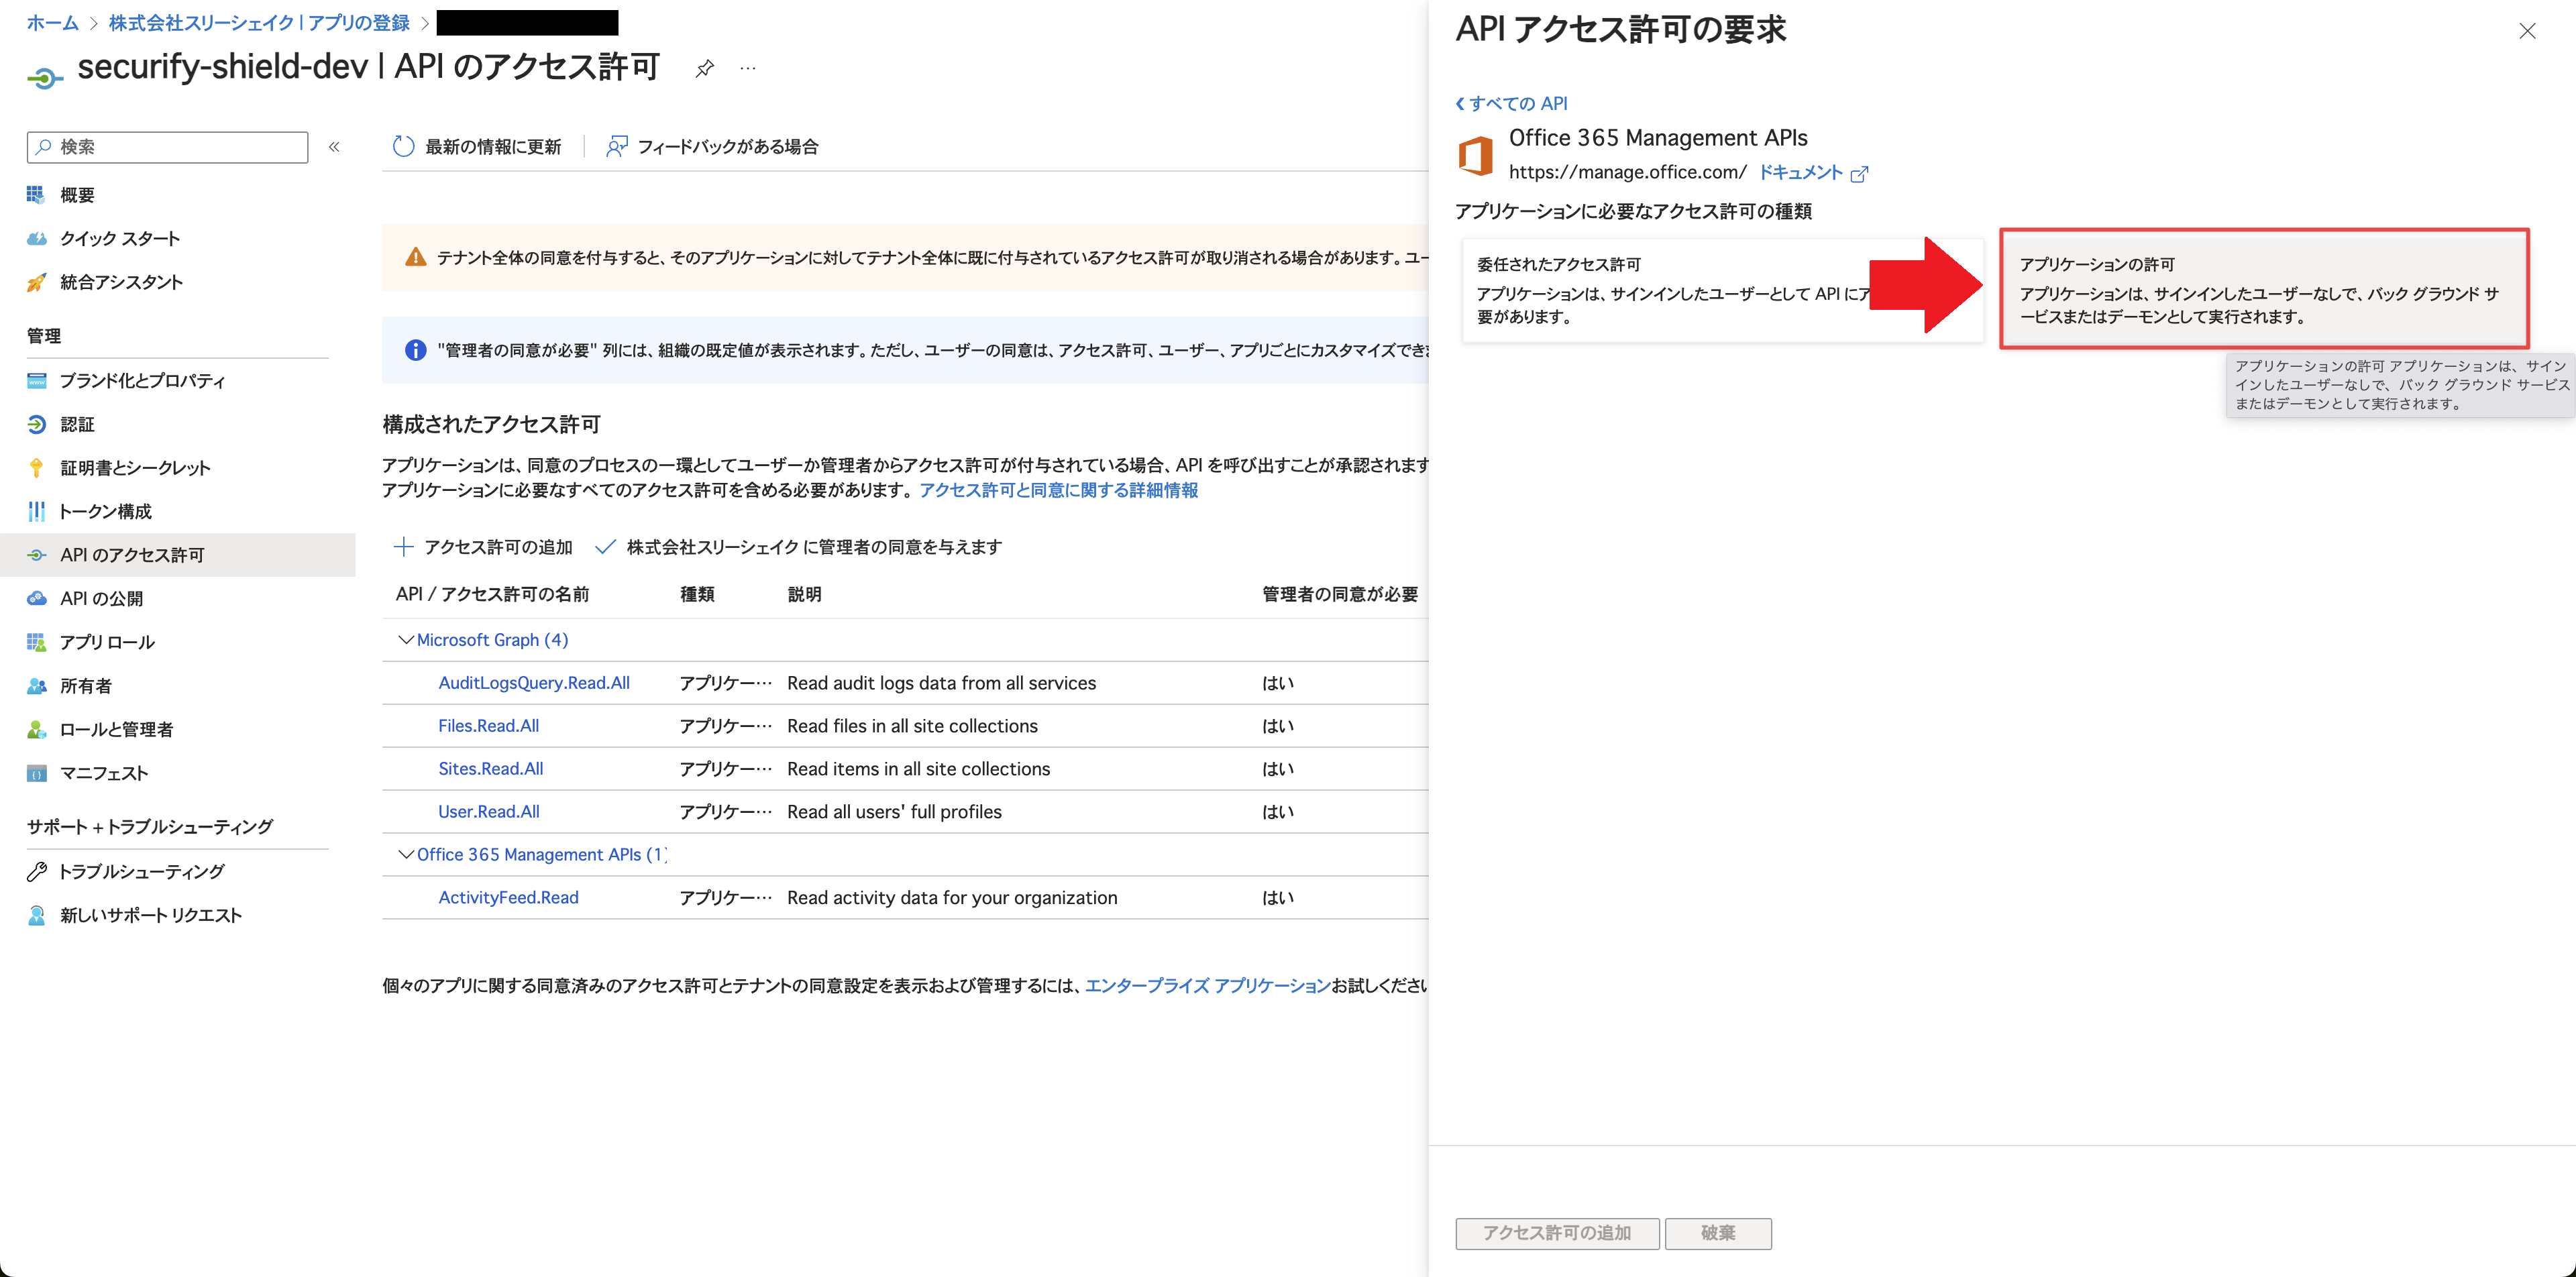The height and width of the screenshot is (1277, 2576).
Task: Click 最新の情報に更新 toolbar button
Action: coord(477,147)
